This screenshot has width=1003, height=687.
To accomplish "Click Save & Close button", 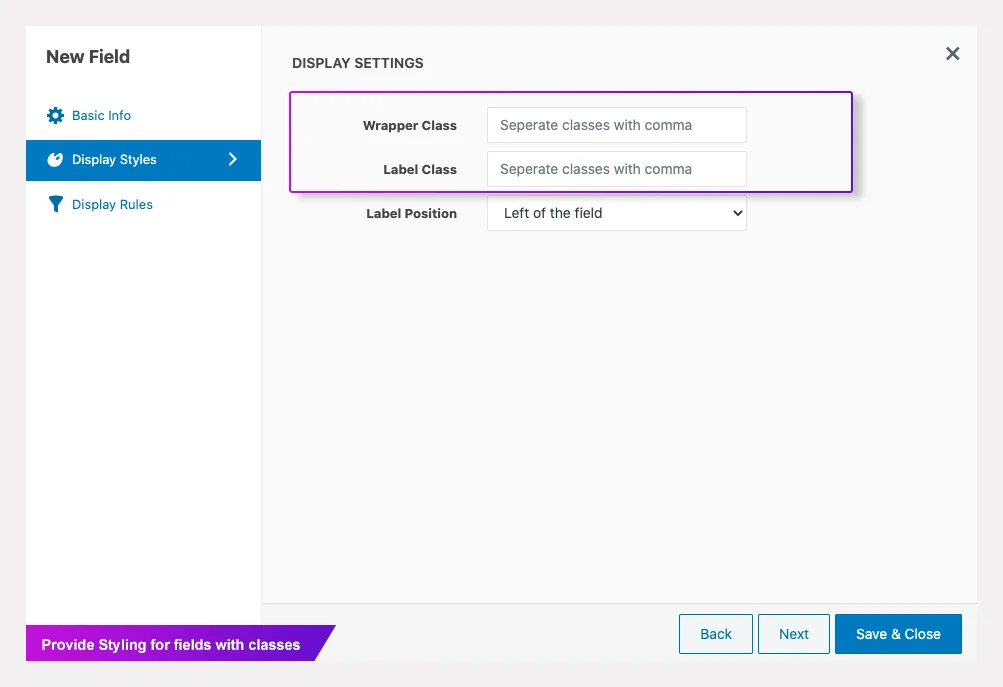I will tap(898, 634).
